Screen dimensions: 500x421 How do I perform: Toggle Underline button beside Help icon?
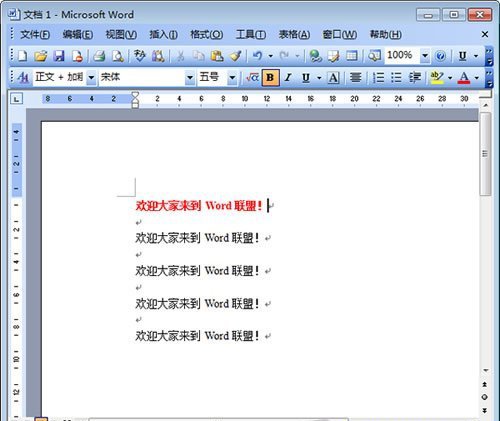click(463, 56)
